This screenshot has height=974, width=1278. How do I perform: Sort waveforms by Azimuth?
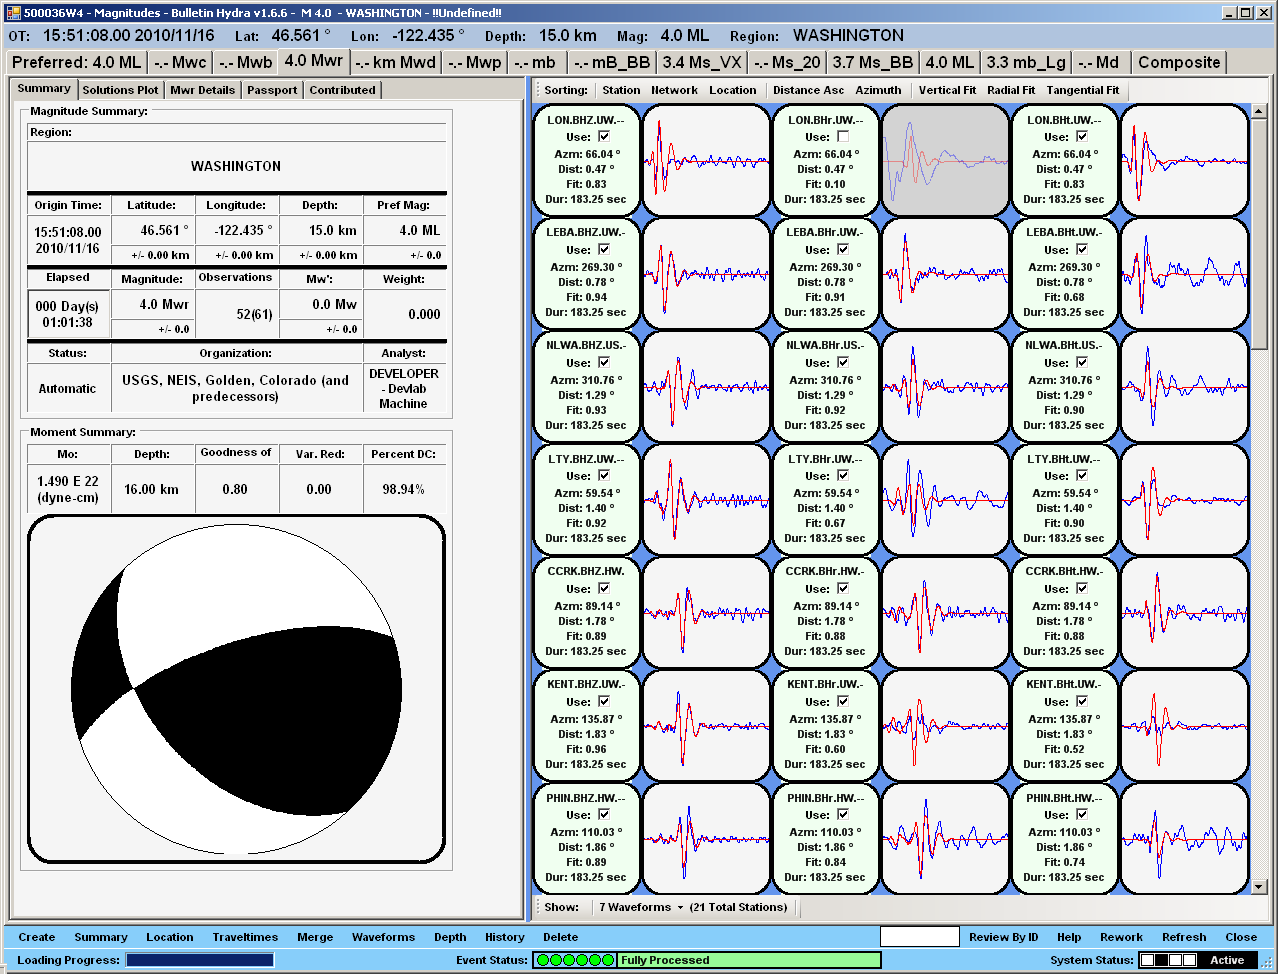pos(878,90)
